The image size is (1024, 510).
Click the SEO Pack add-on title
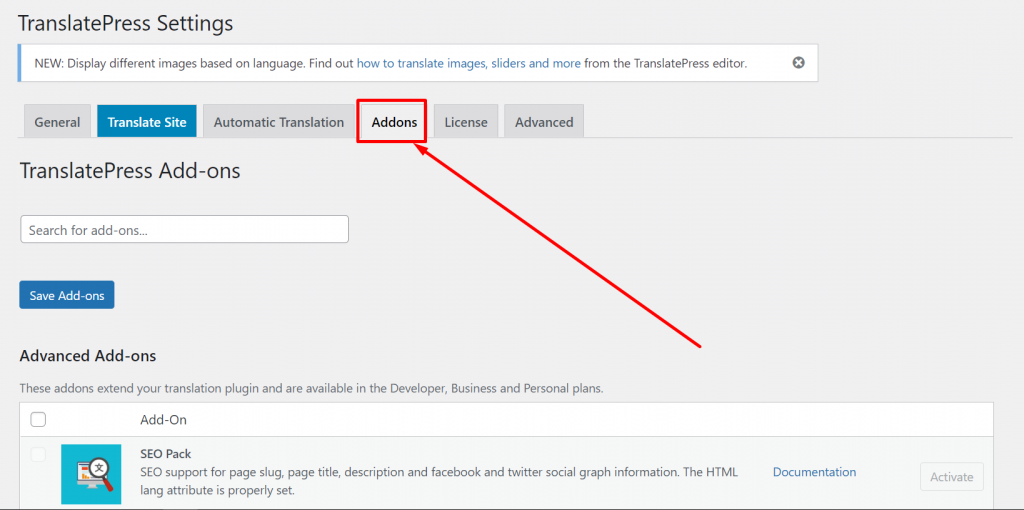(x=165, y=454)
